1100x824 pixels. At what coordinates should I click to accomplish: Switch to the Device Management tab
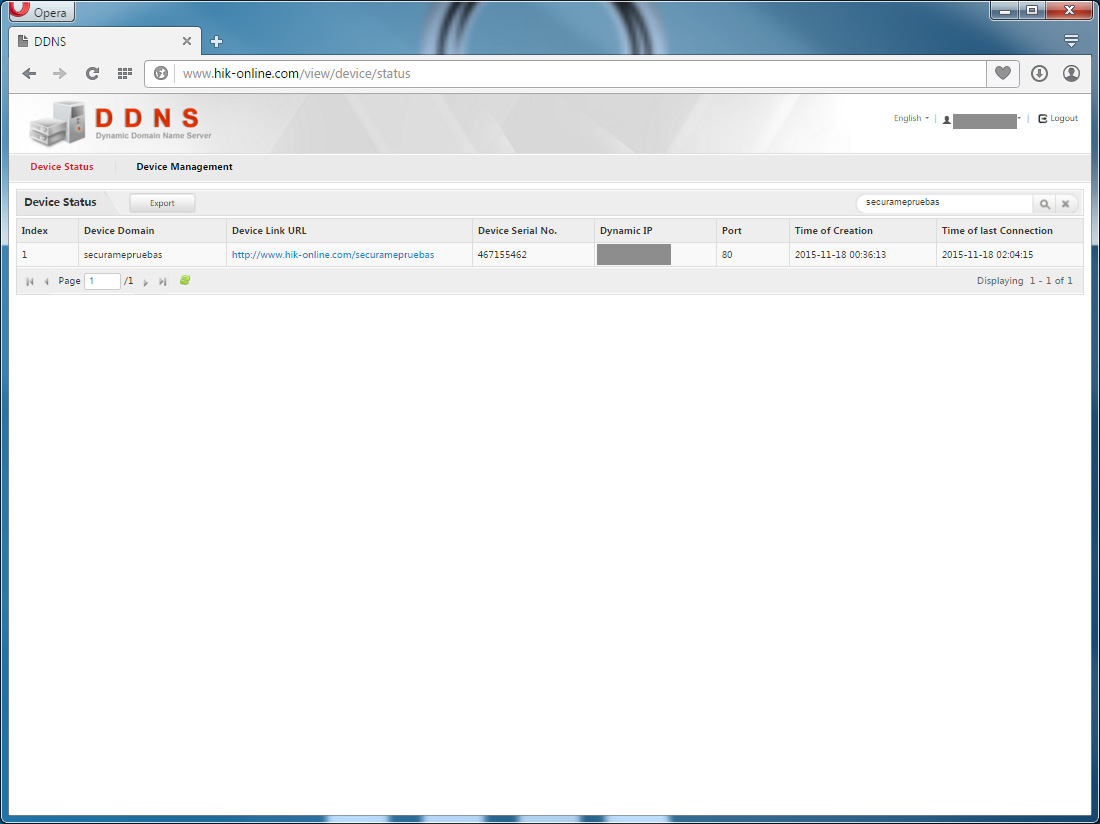pos(185,167)
